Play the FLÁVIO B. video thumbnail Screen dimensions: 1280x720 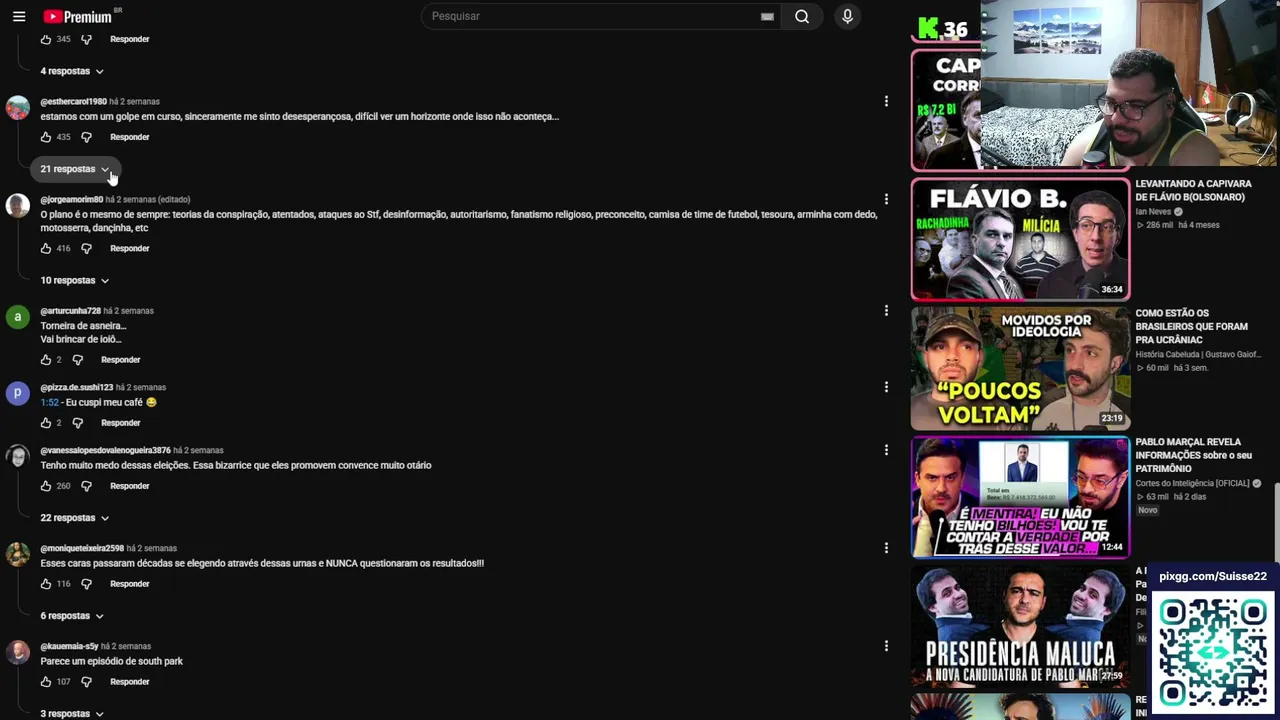pos(1020,239)
